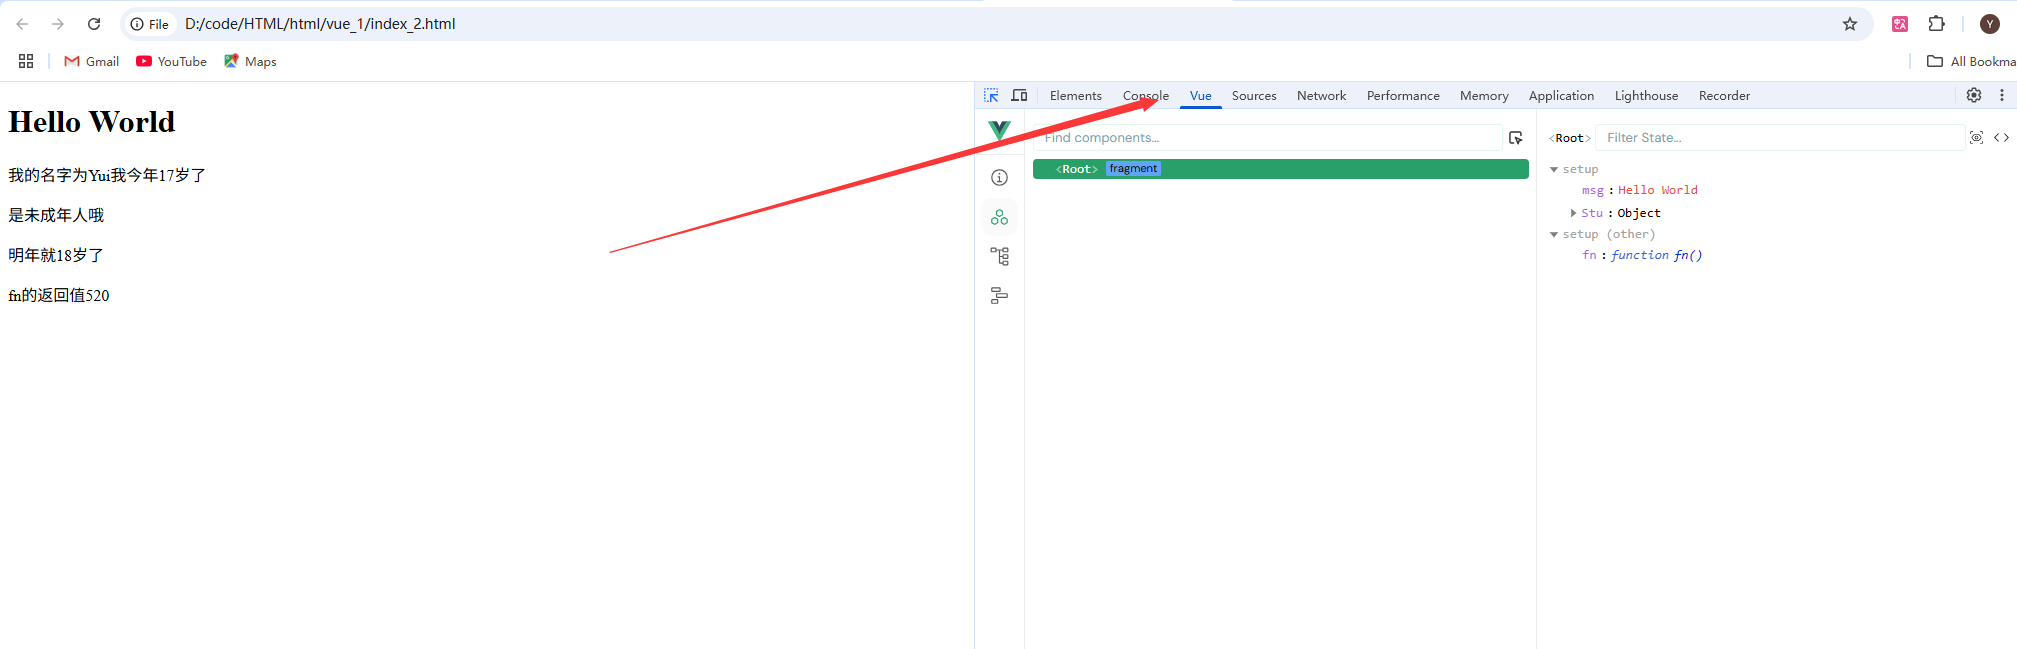Switch to the Memory tab

click(1484, 96)
